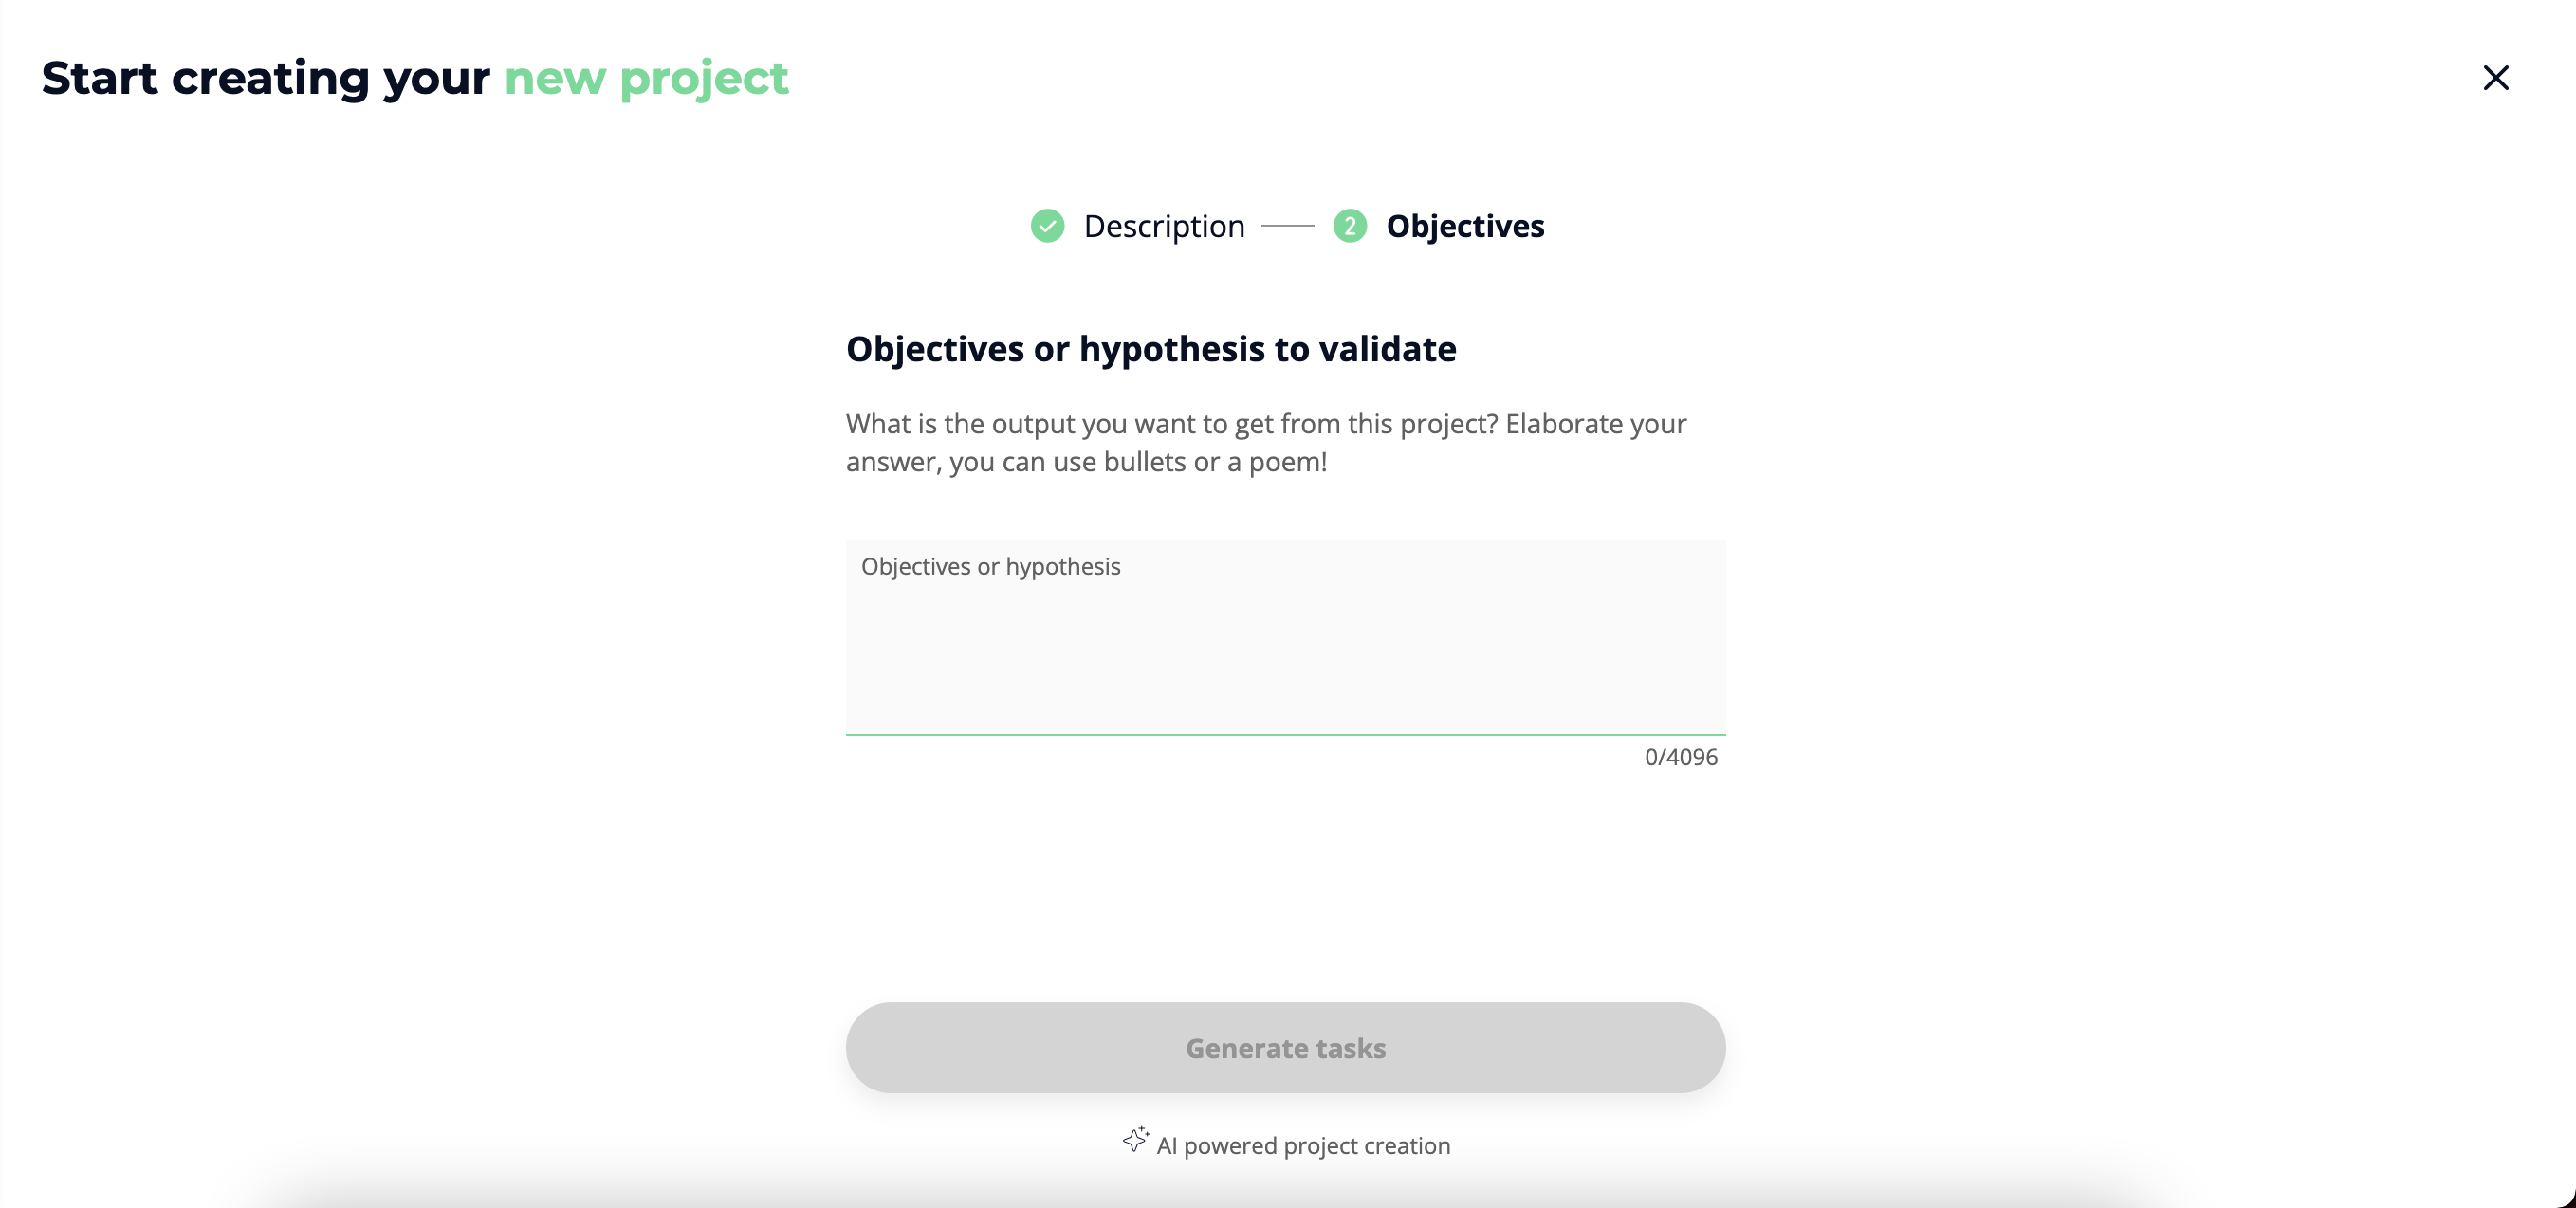Click the sparkle icon near AI powered
This screenshot has width=2576, height=1208.
click(1135, 1139)
